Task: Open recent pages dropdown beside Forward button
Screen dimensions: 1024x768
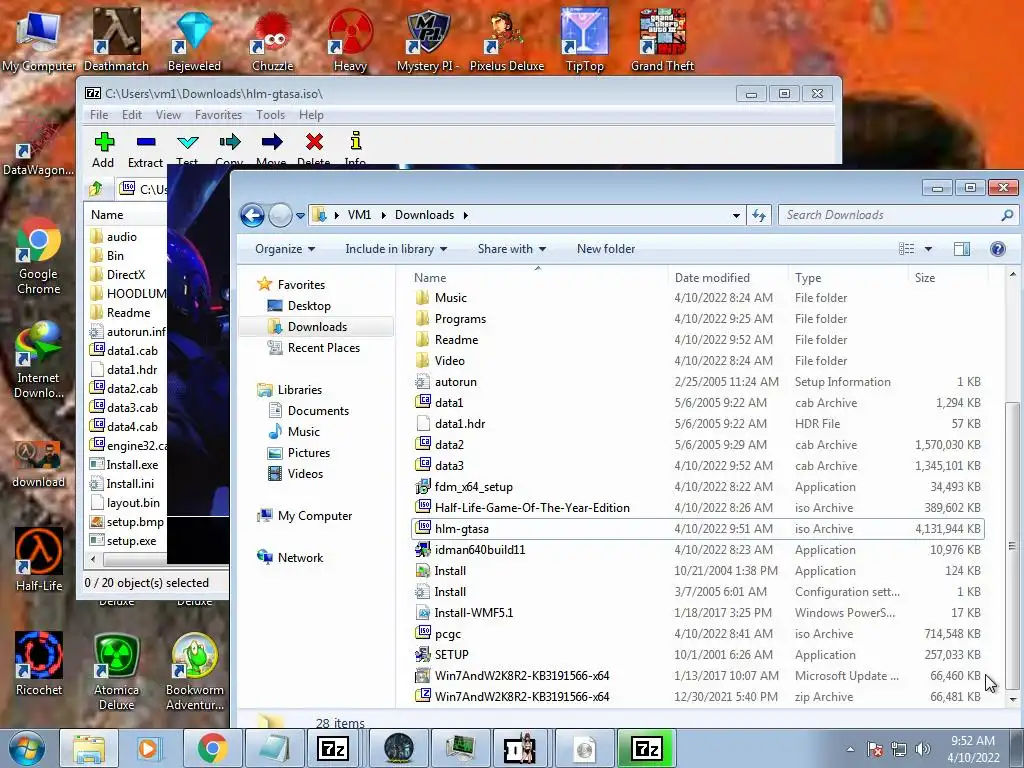Action: (x=300, y=215)
